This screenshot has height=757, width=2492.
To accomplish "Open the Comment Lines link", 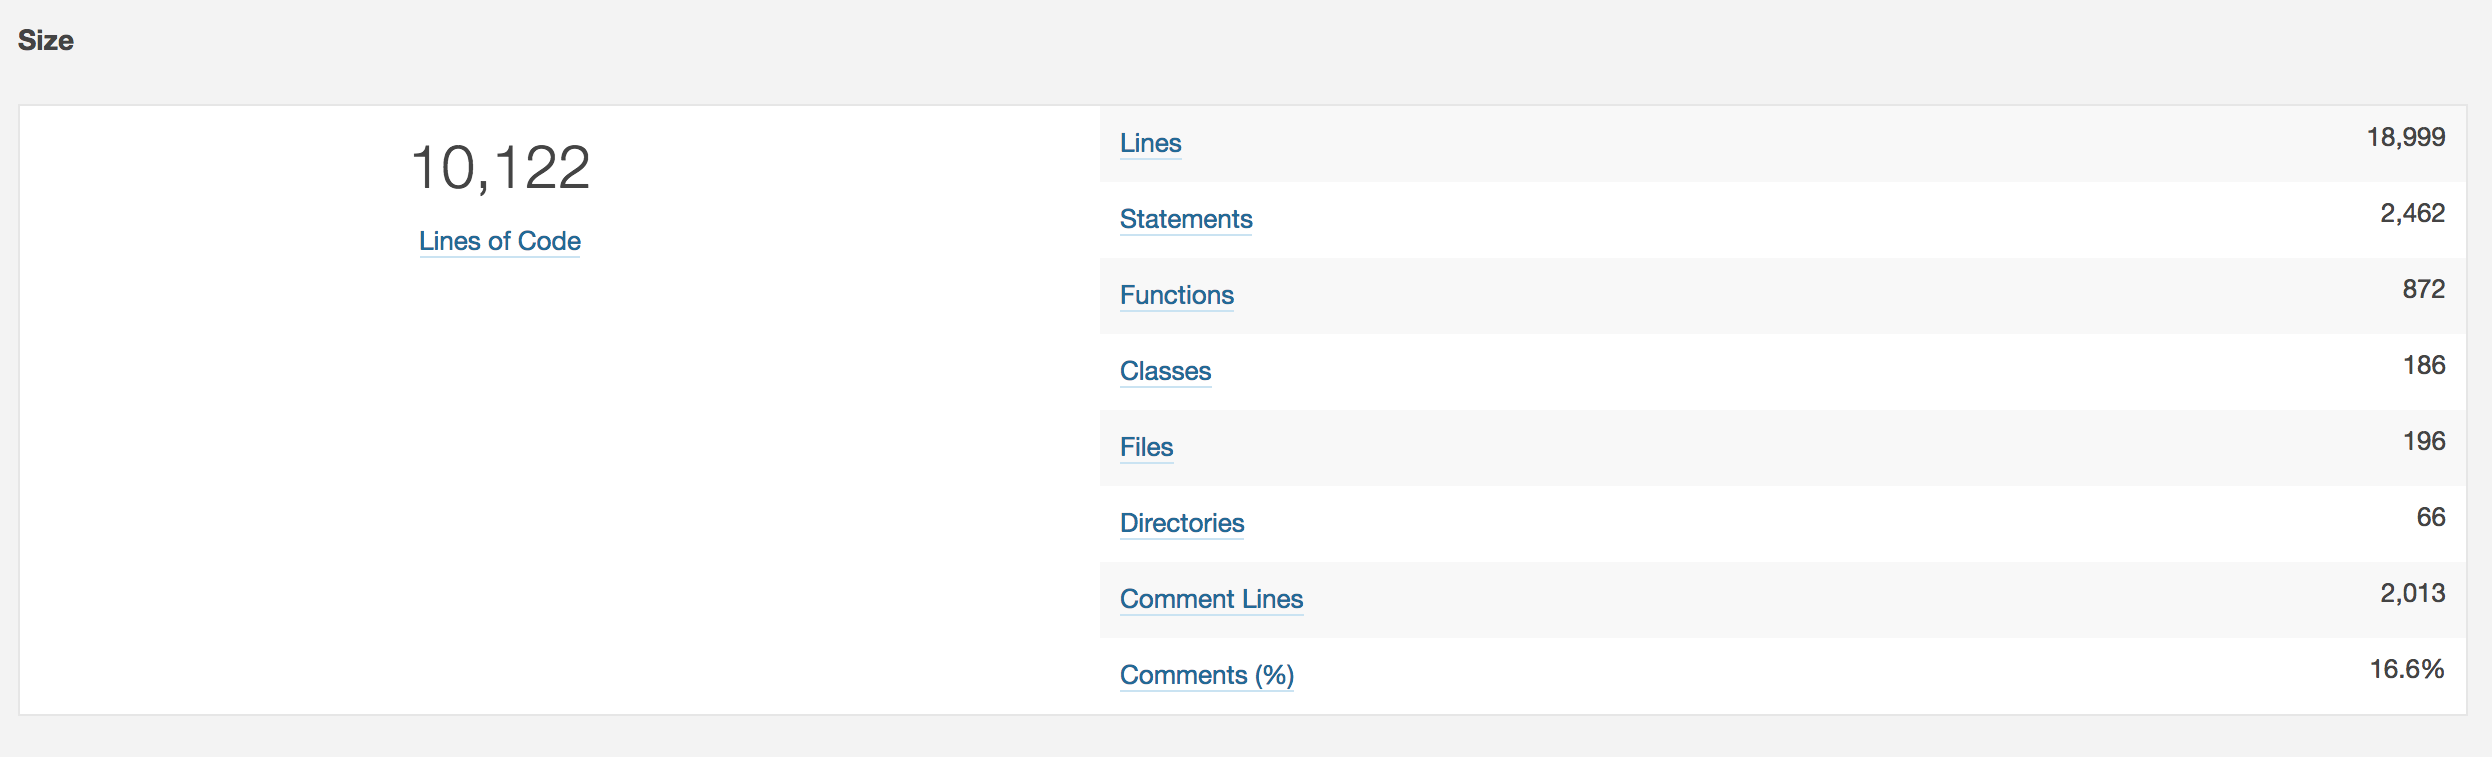I will click(1211, 599).
